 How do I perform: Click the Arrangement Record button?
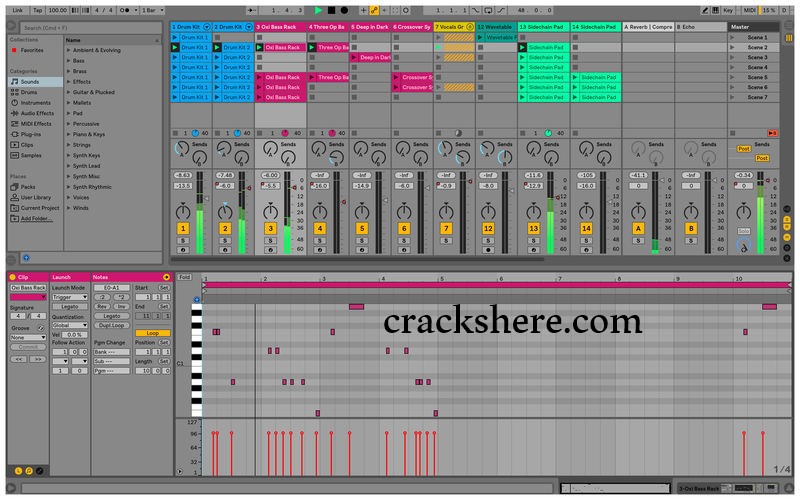344,10
